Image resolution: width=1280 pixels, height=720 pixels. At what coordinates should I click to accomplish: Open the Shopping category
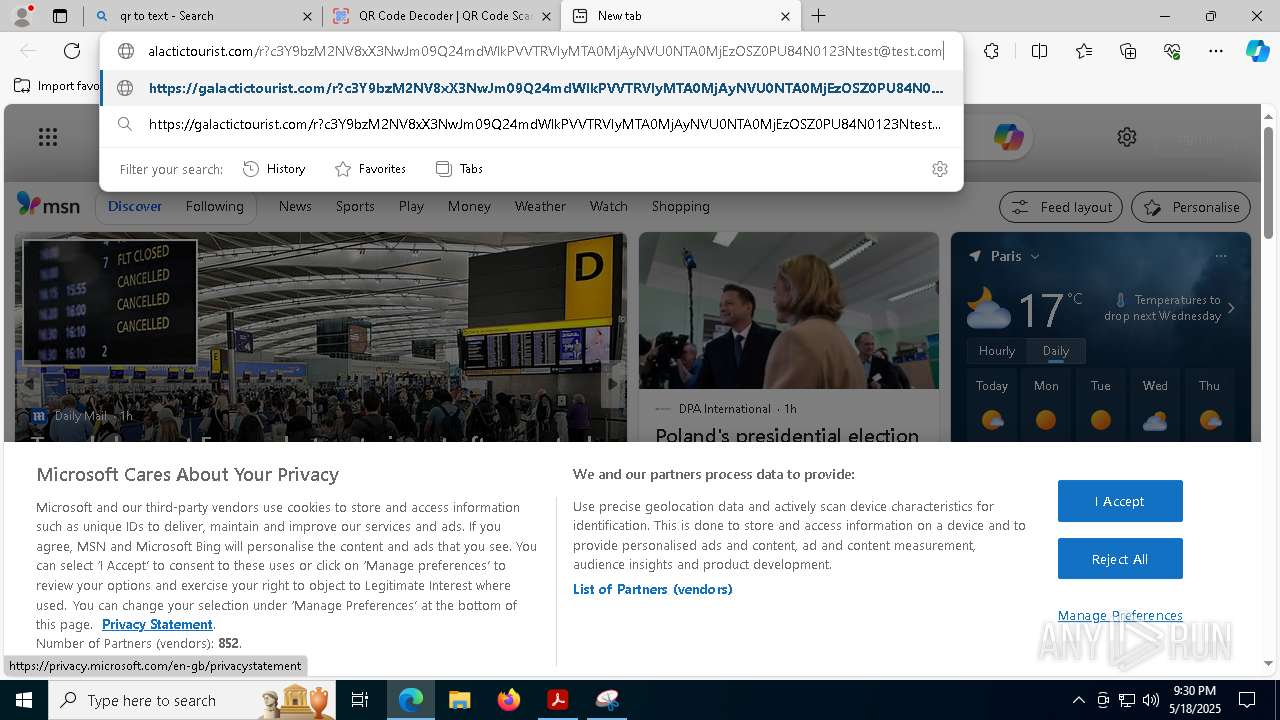(x=681, y=206)
